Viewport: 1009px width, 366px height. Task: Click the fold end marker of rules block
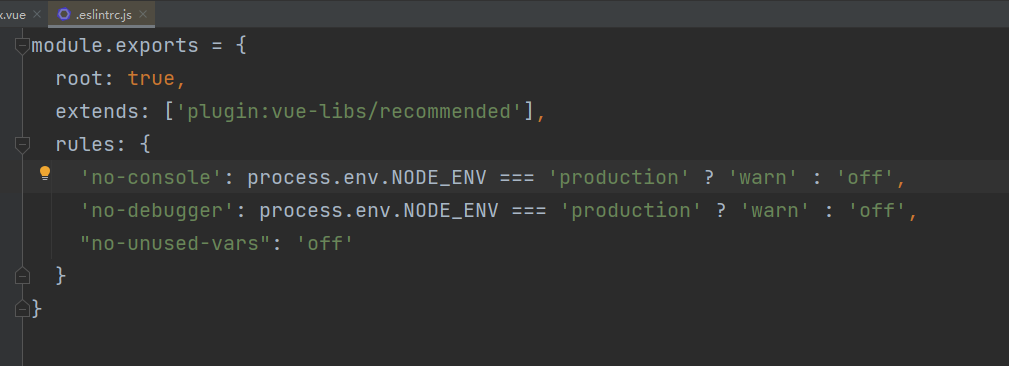23,275
